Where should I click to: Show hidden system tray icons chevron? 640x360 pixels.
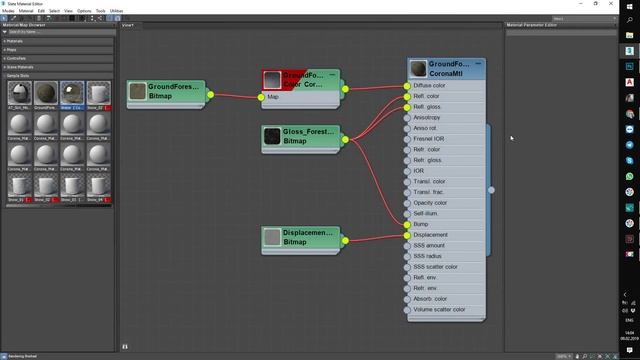click(625, 294)
